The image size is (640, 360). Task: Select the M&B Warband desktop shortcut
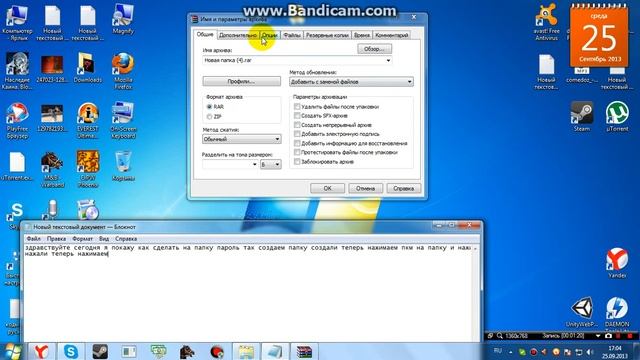coord(52,169)
